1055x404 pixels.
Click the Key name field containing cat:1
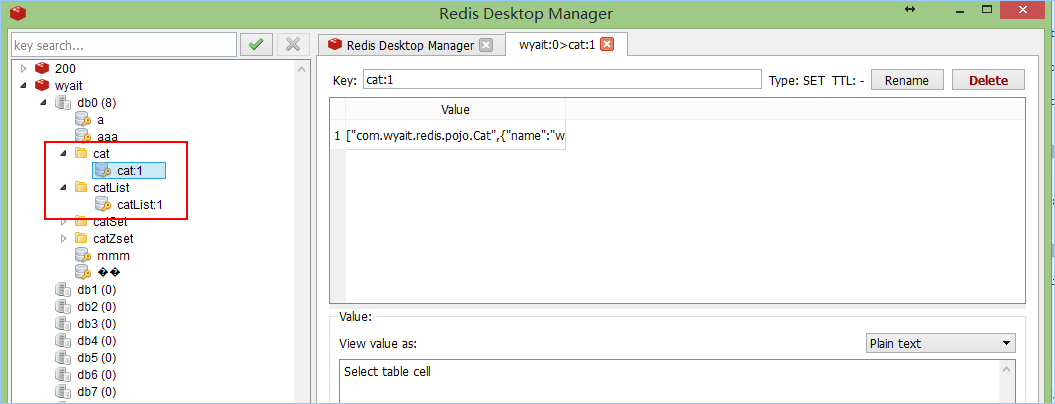pyautogui.click(x=562, y=79)
